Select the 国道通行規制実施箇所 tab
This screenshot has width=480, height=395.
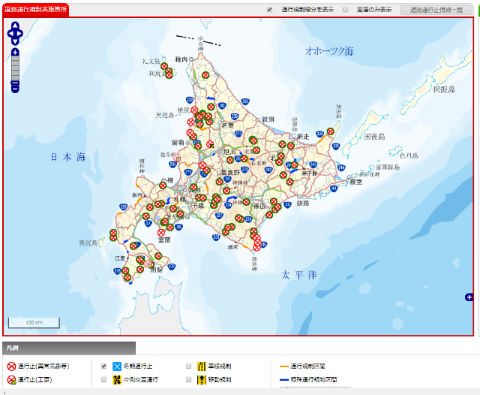pos(36,9)
